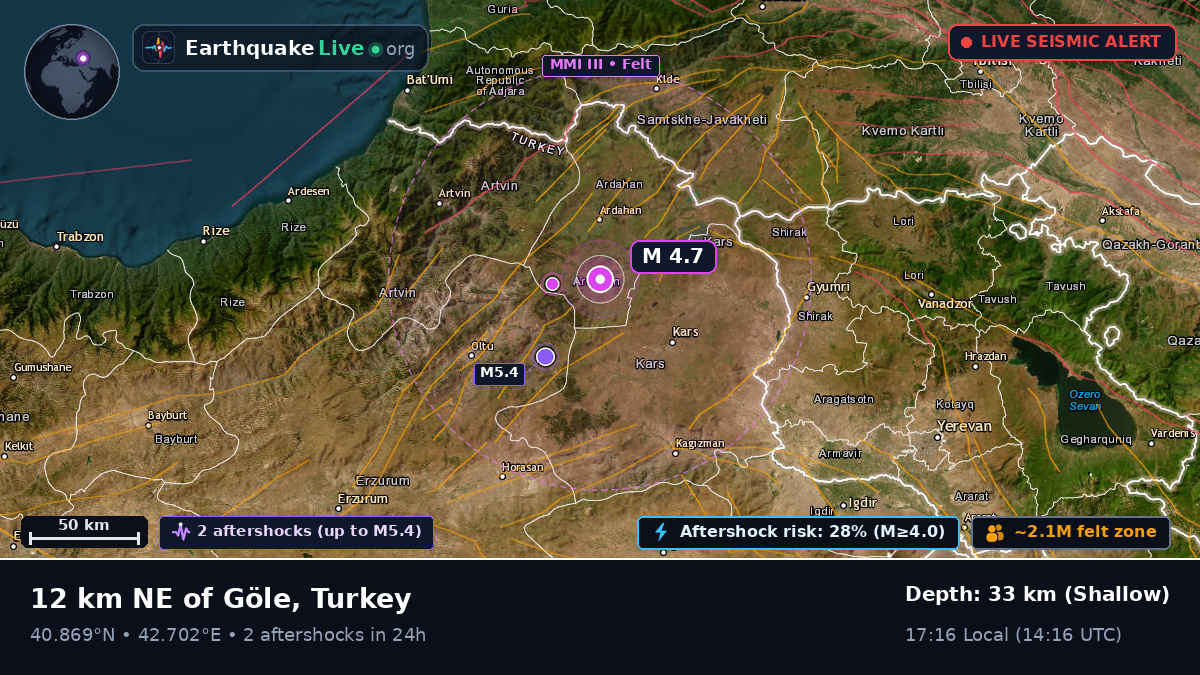Click the Ardesen town label
This screenshot has width=1200, height=675.
point(308,191)
